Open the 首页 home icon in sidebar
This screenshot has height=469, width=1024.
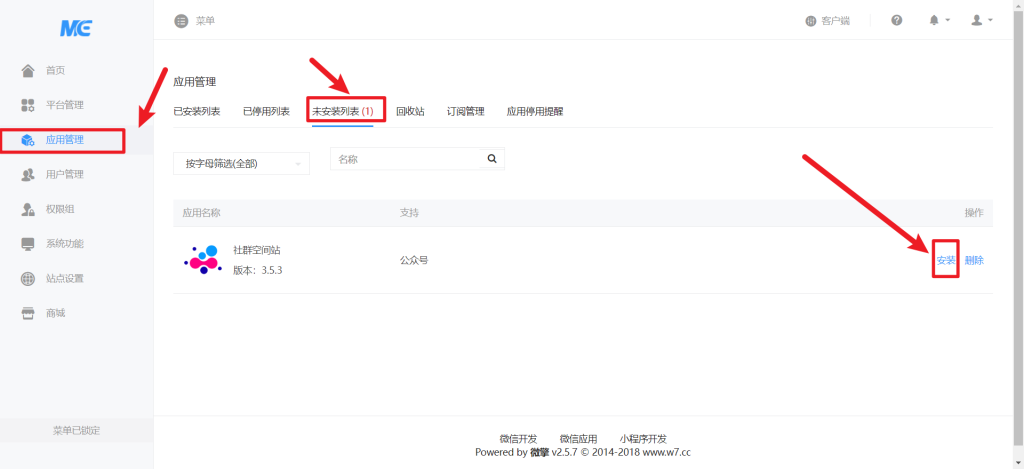(28, 71)
